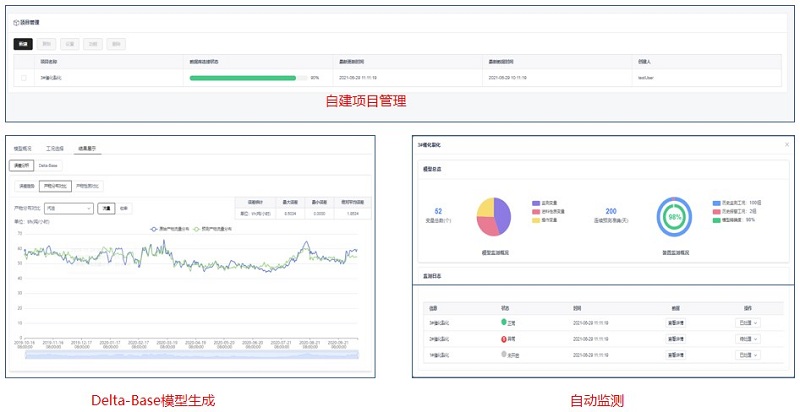
Task: Click the 98% donut chart
Action: pyautogui.click(x=675, y=215)
